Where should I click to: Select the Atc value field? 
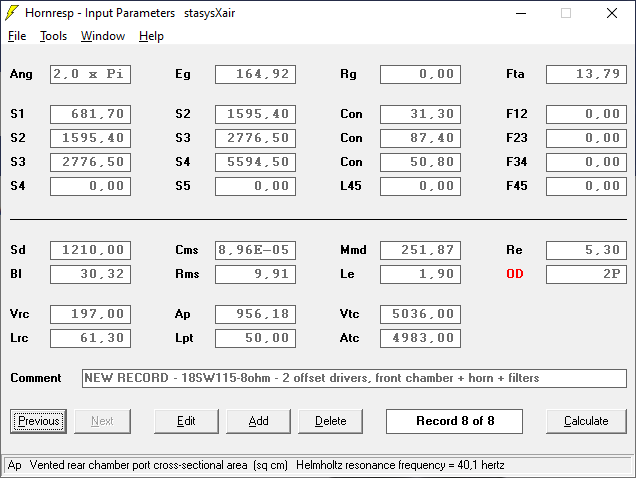[x=420, y=338]
